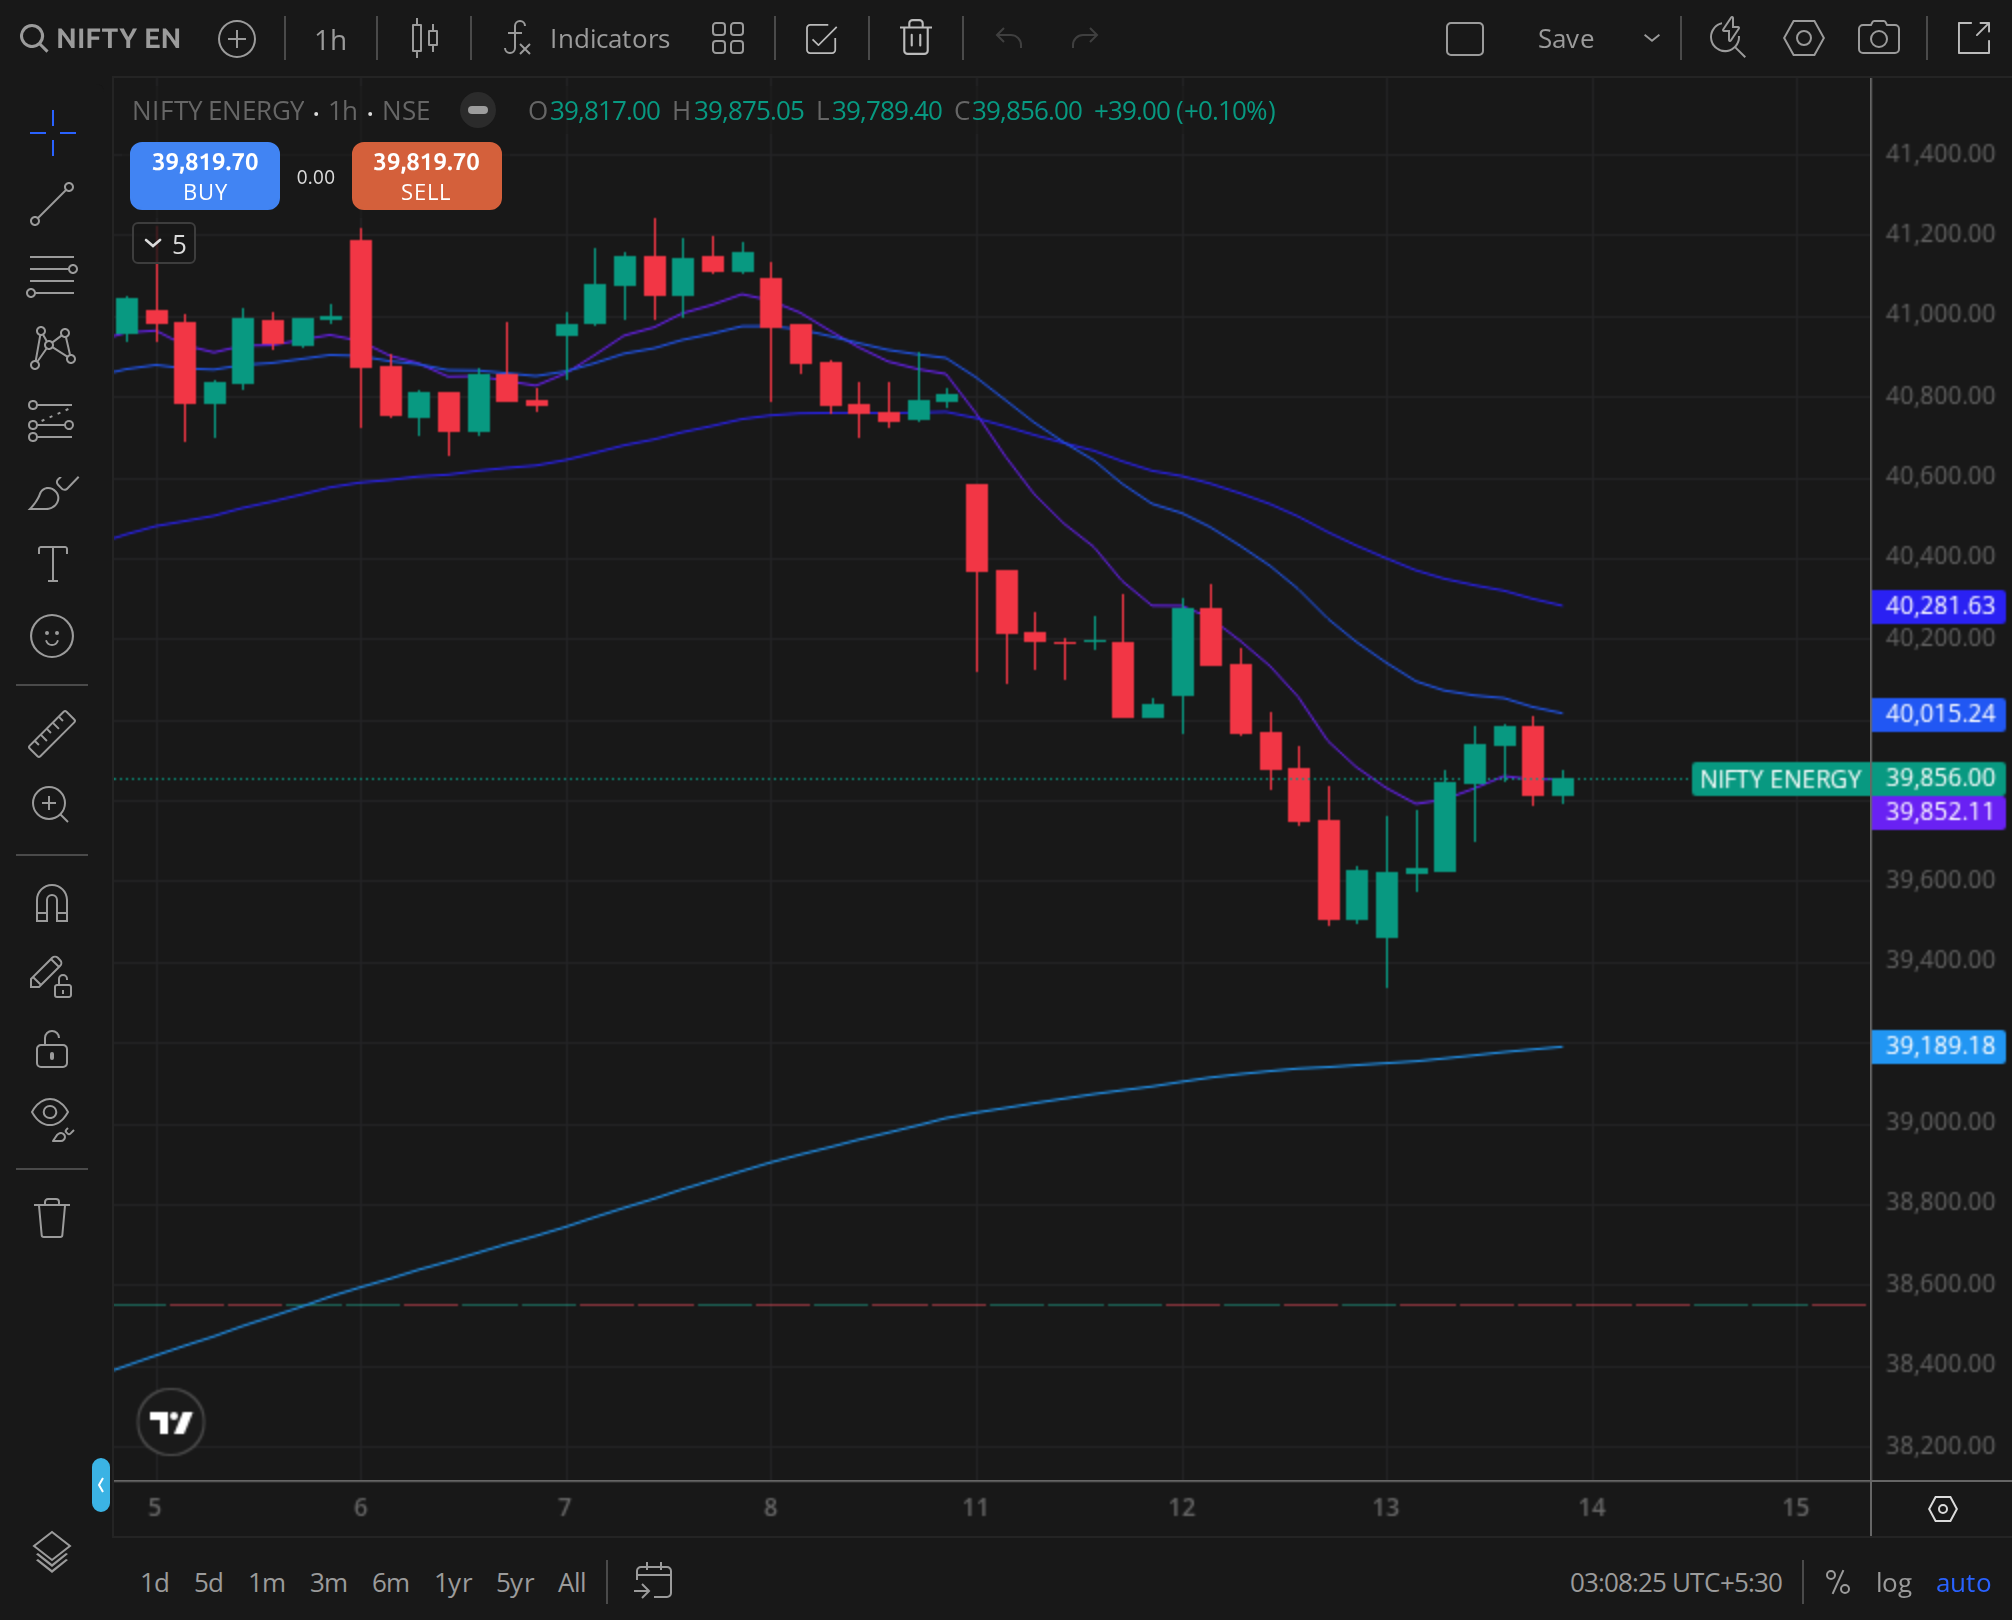Viewport: 2012px width, 1620px height.
Task: Toggle the status dash next to NSE
Action: 478,110
